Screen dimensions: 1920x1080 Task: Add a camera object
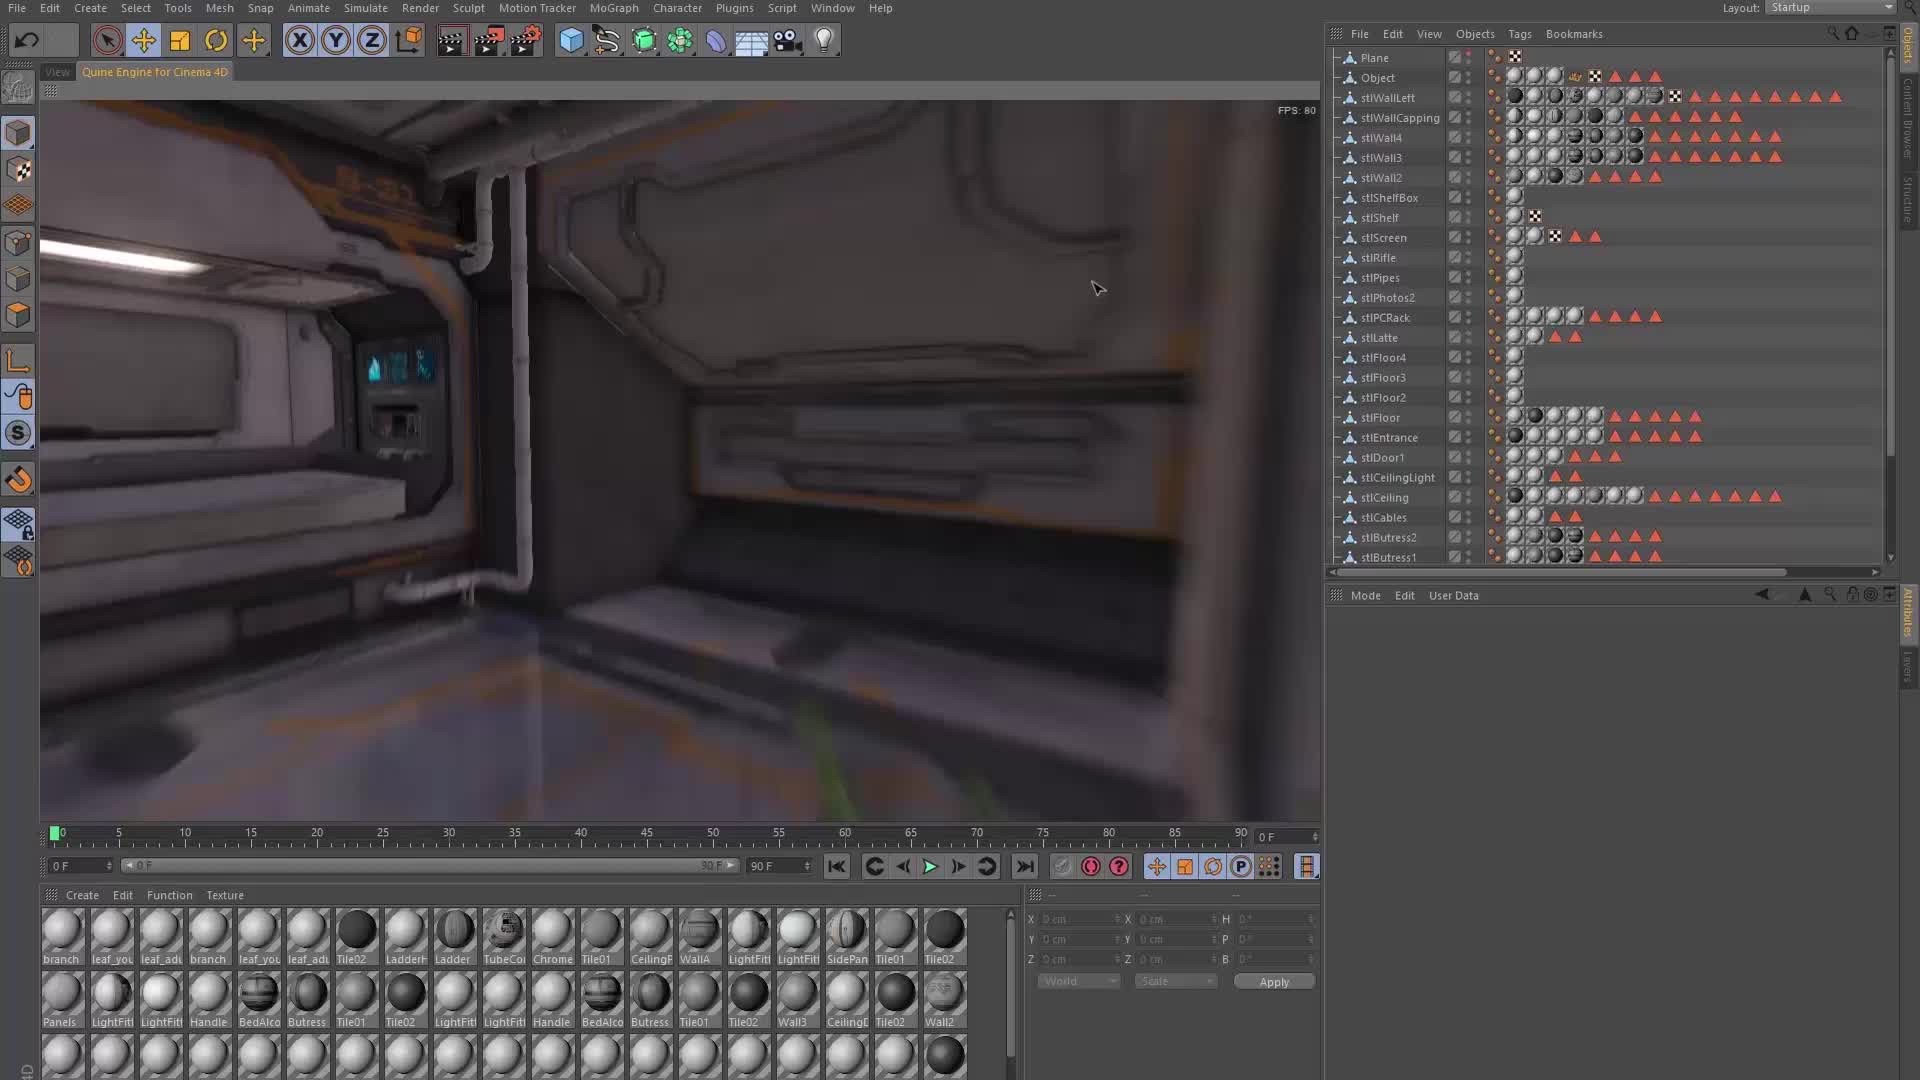788,41
